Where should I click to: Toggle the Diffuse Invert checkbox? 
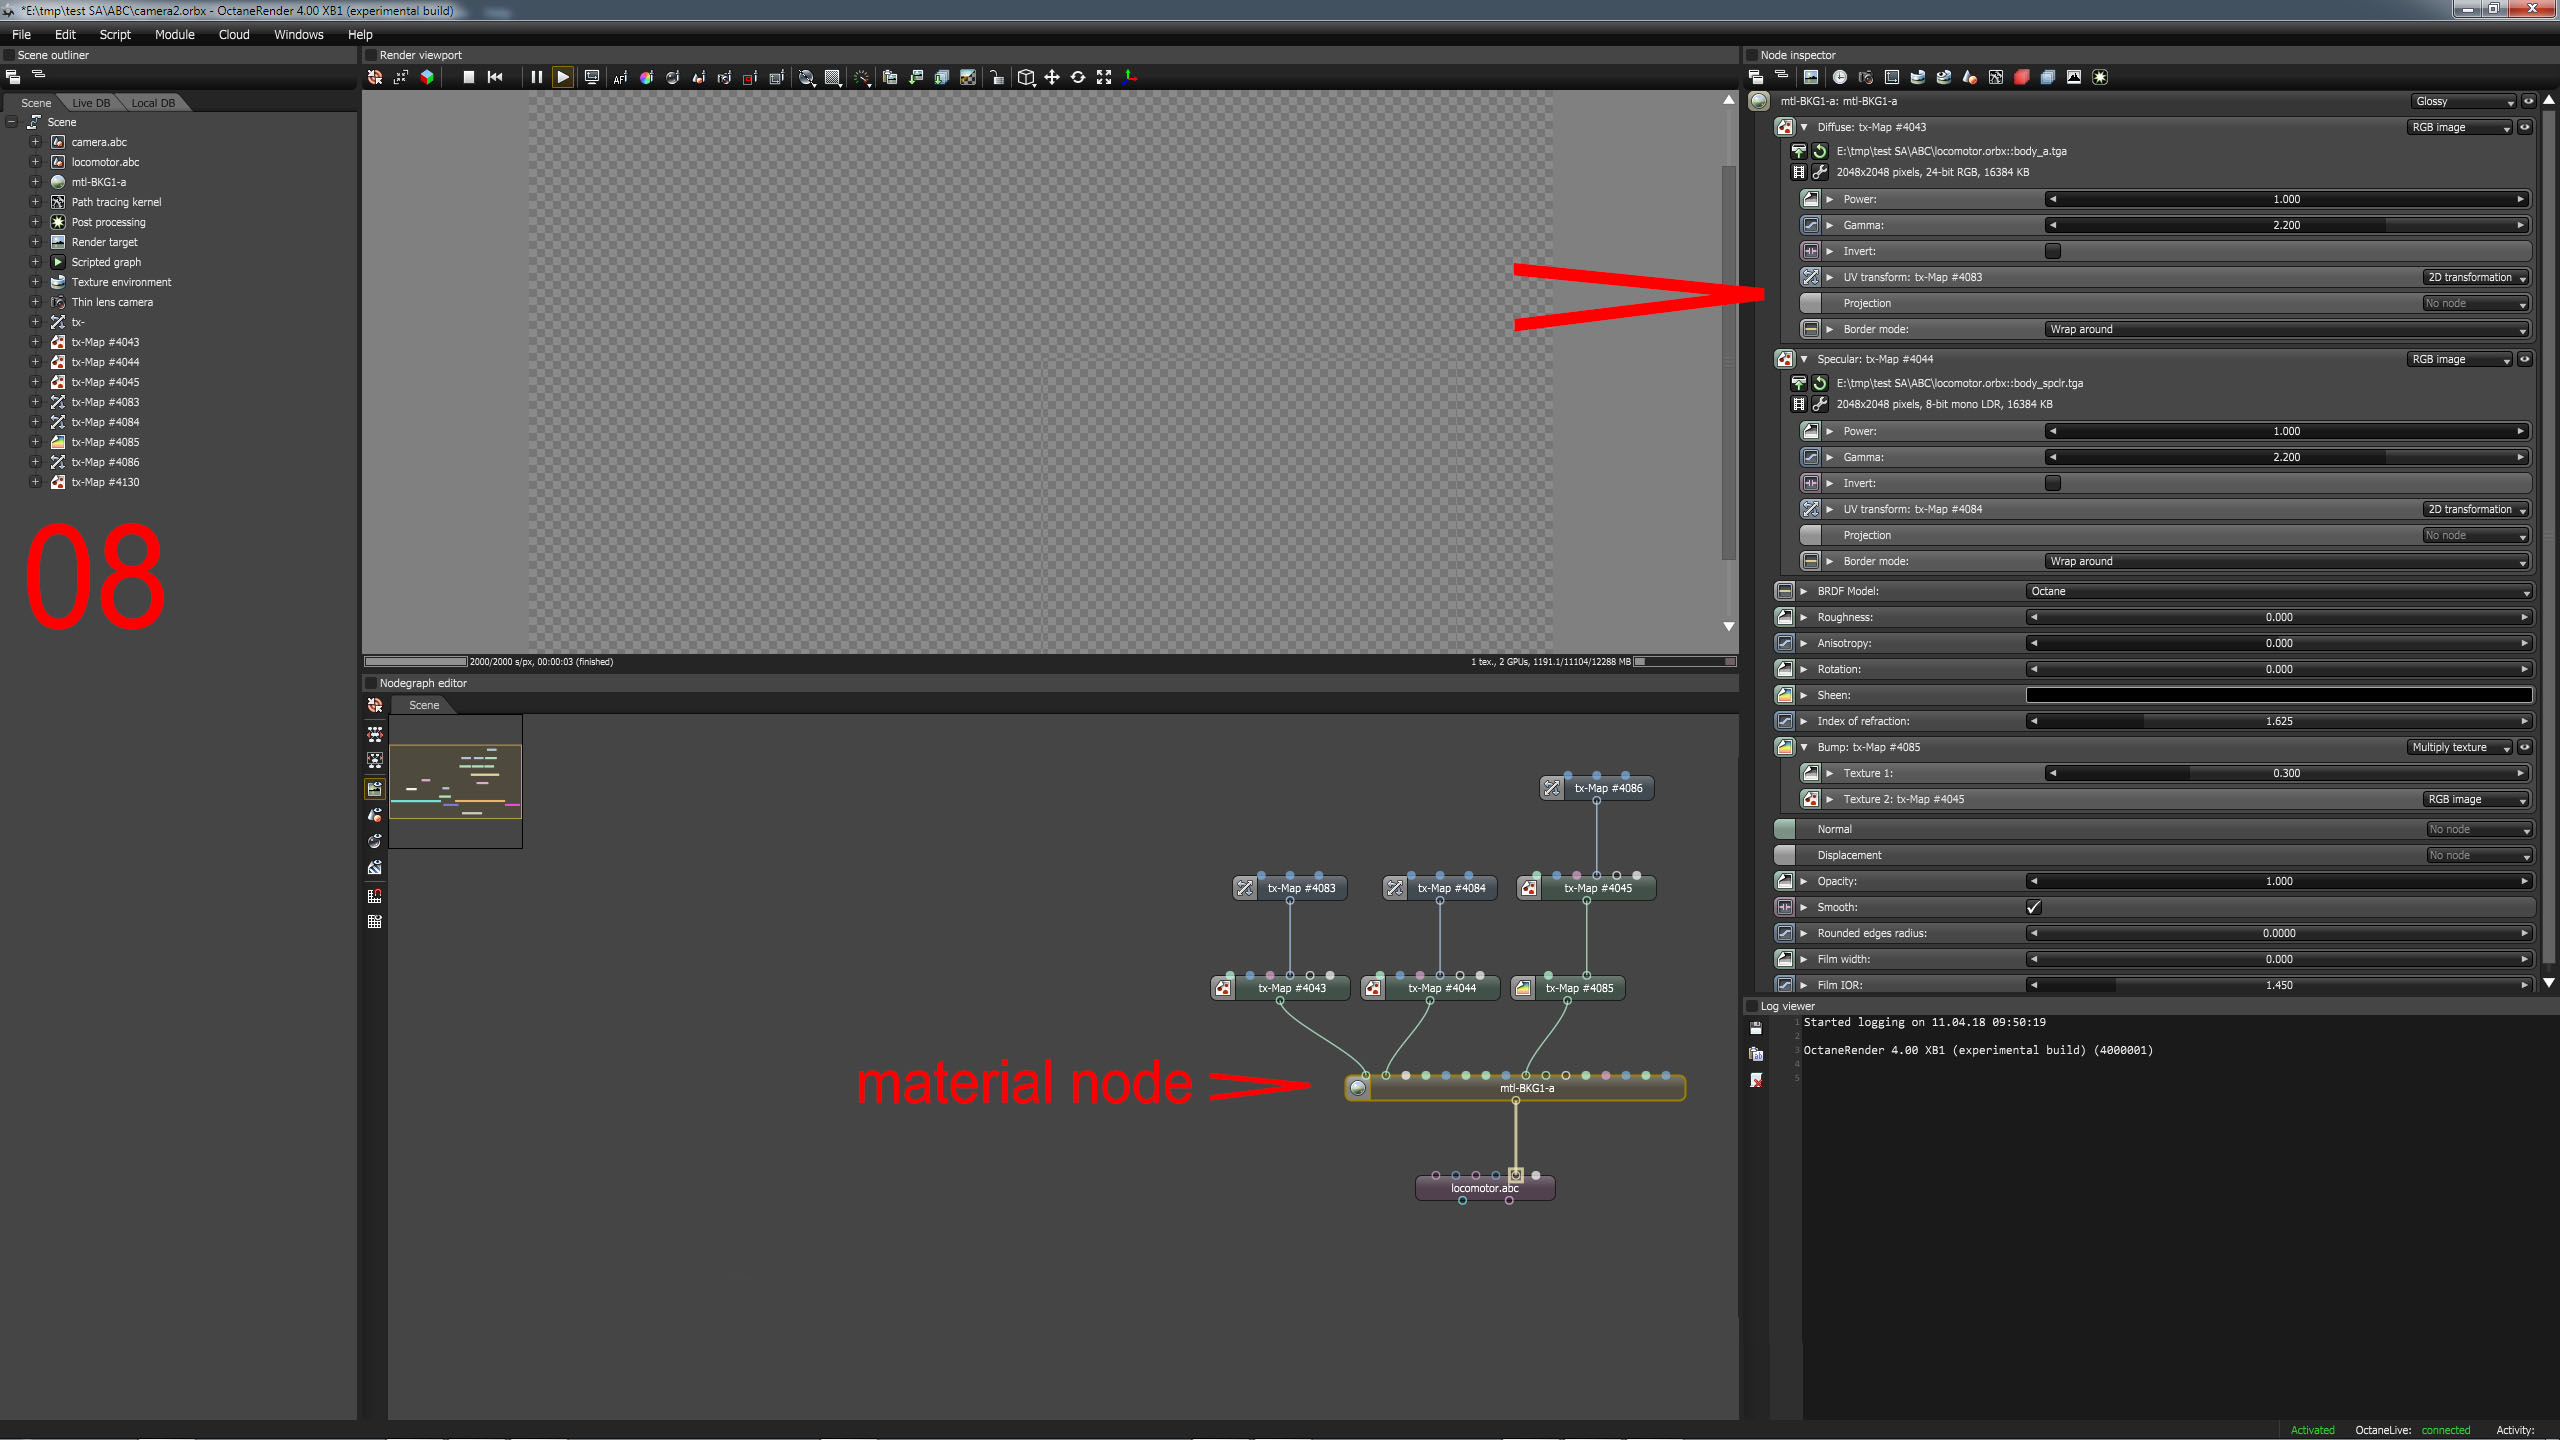2053,251
